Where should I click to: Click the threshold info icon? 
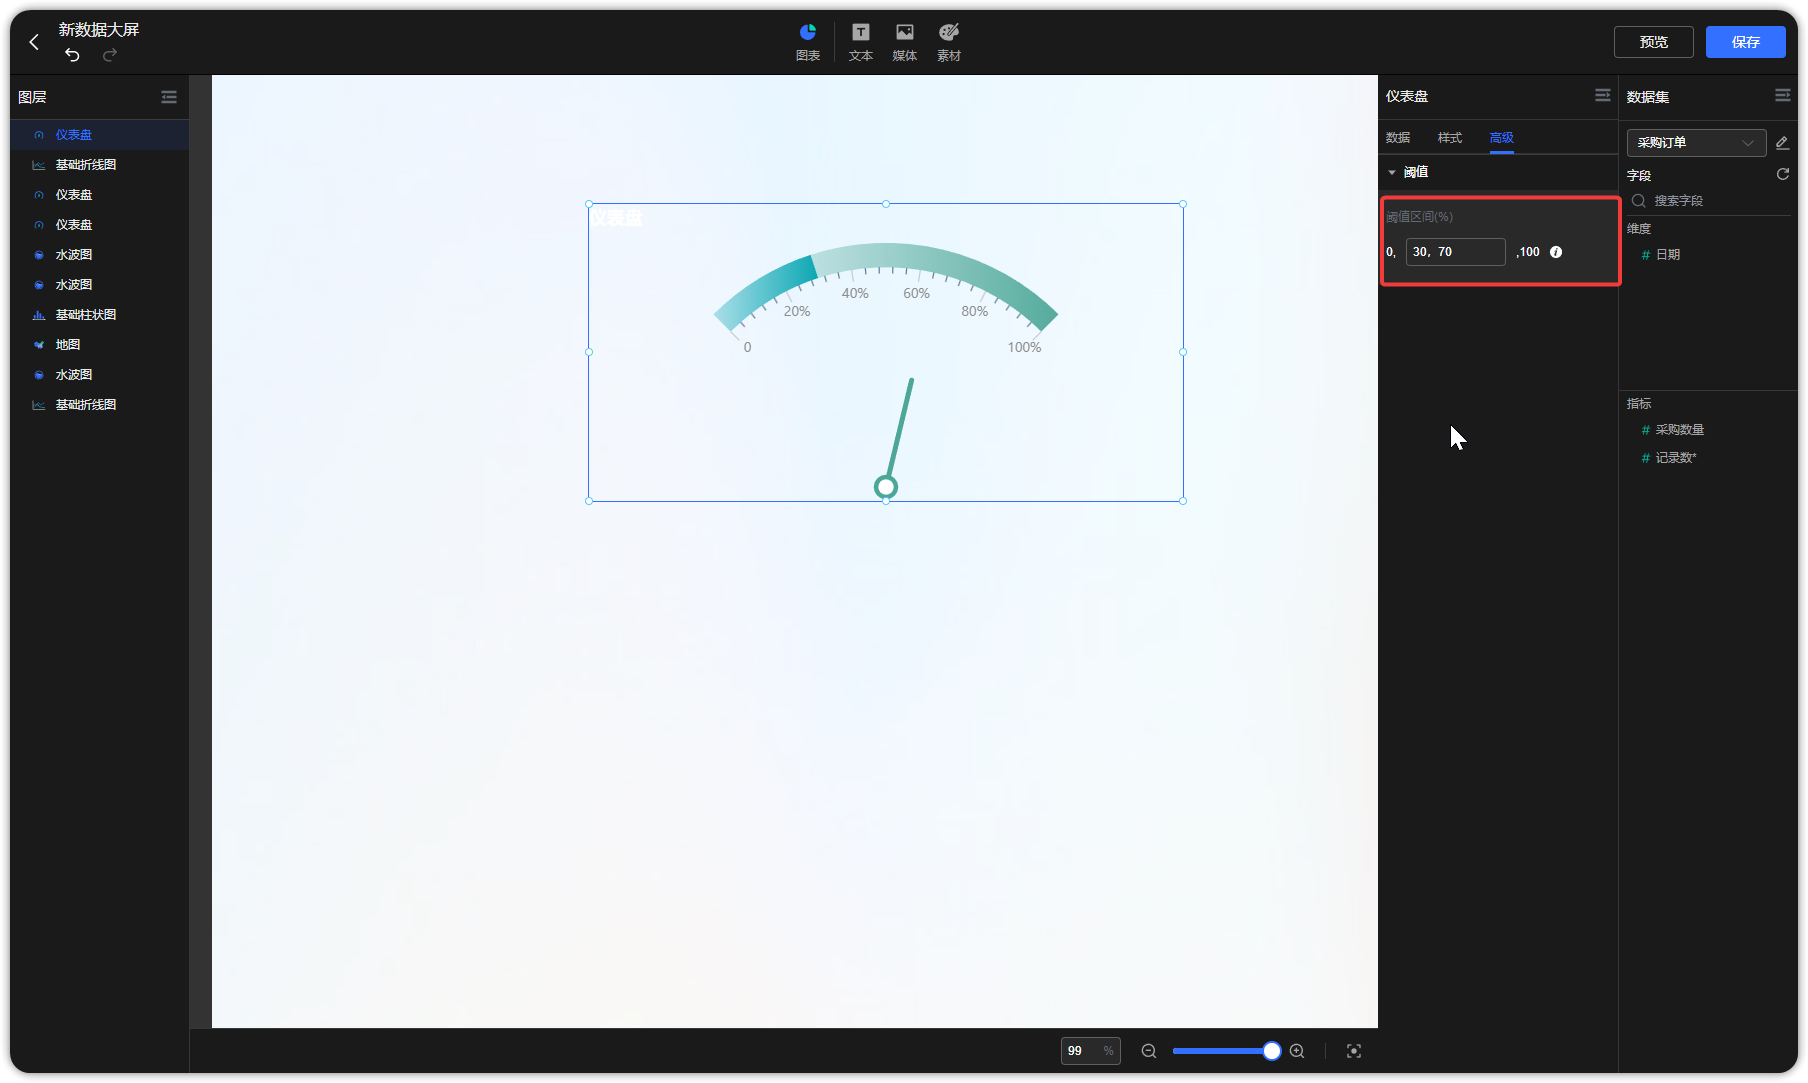(1556, 252)
